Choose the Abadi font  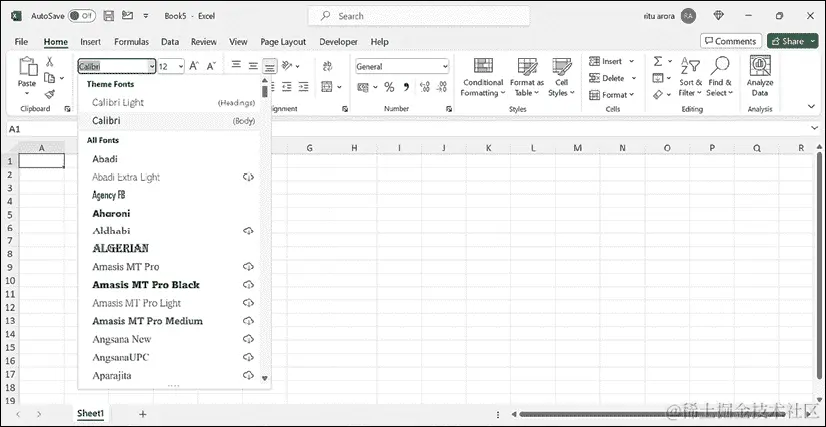pos(170,159)
